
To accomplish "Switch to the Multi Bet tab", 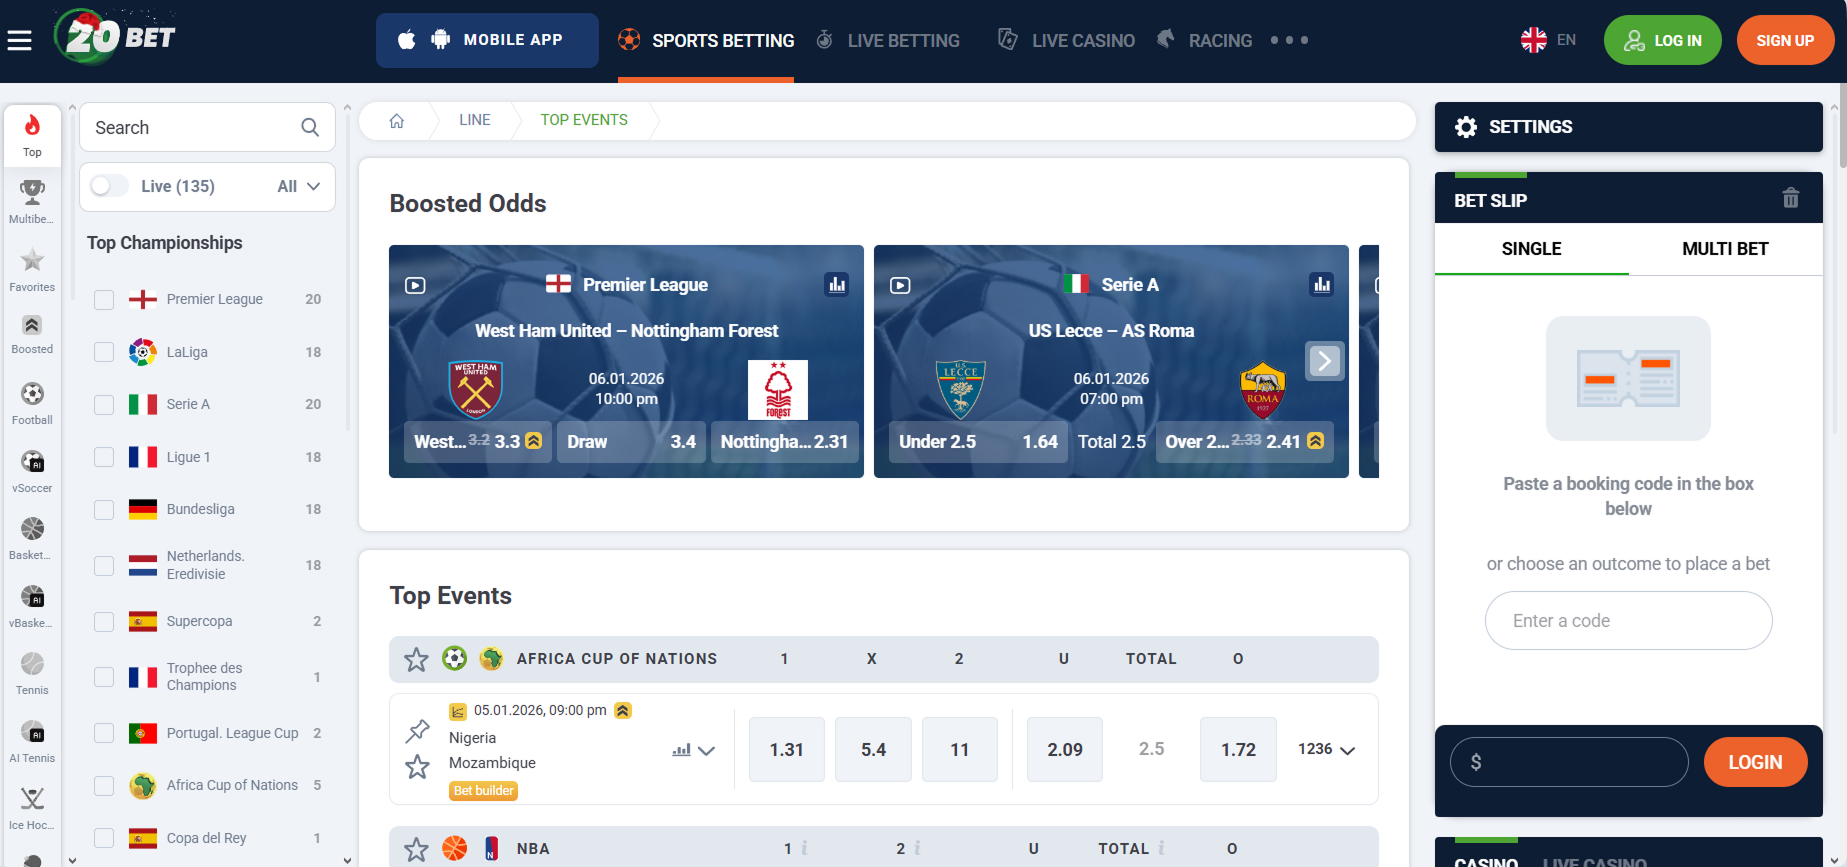I will (x=1725, y=249).
